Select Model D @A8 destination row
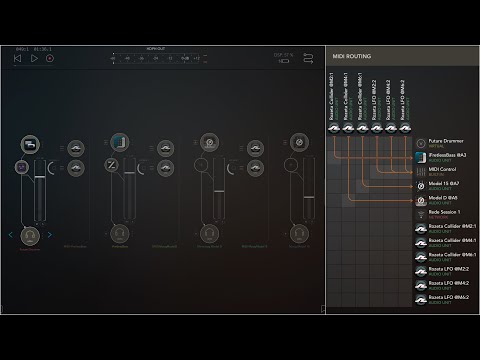 pos(446,200)
